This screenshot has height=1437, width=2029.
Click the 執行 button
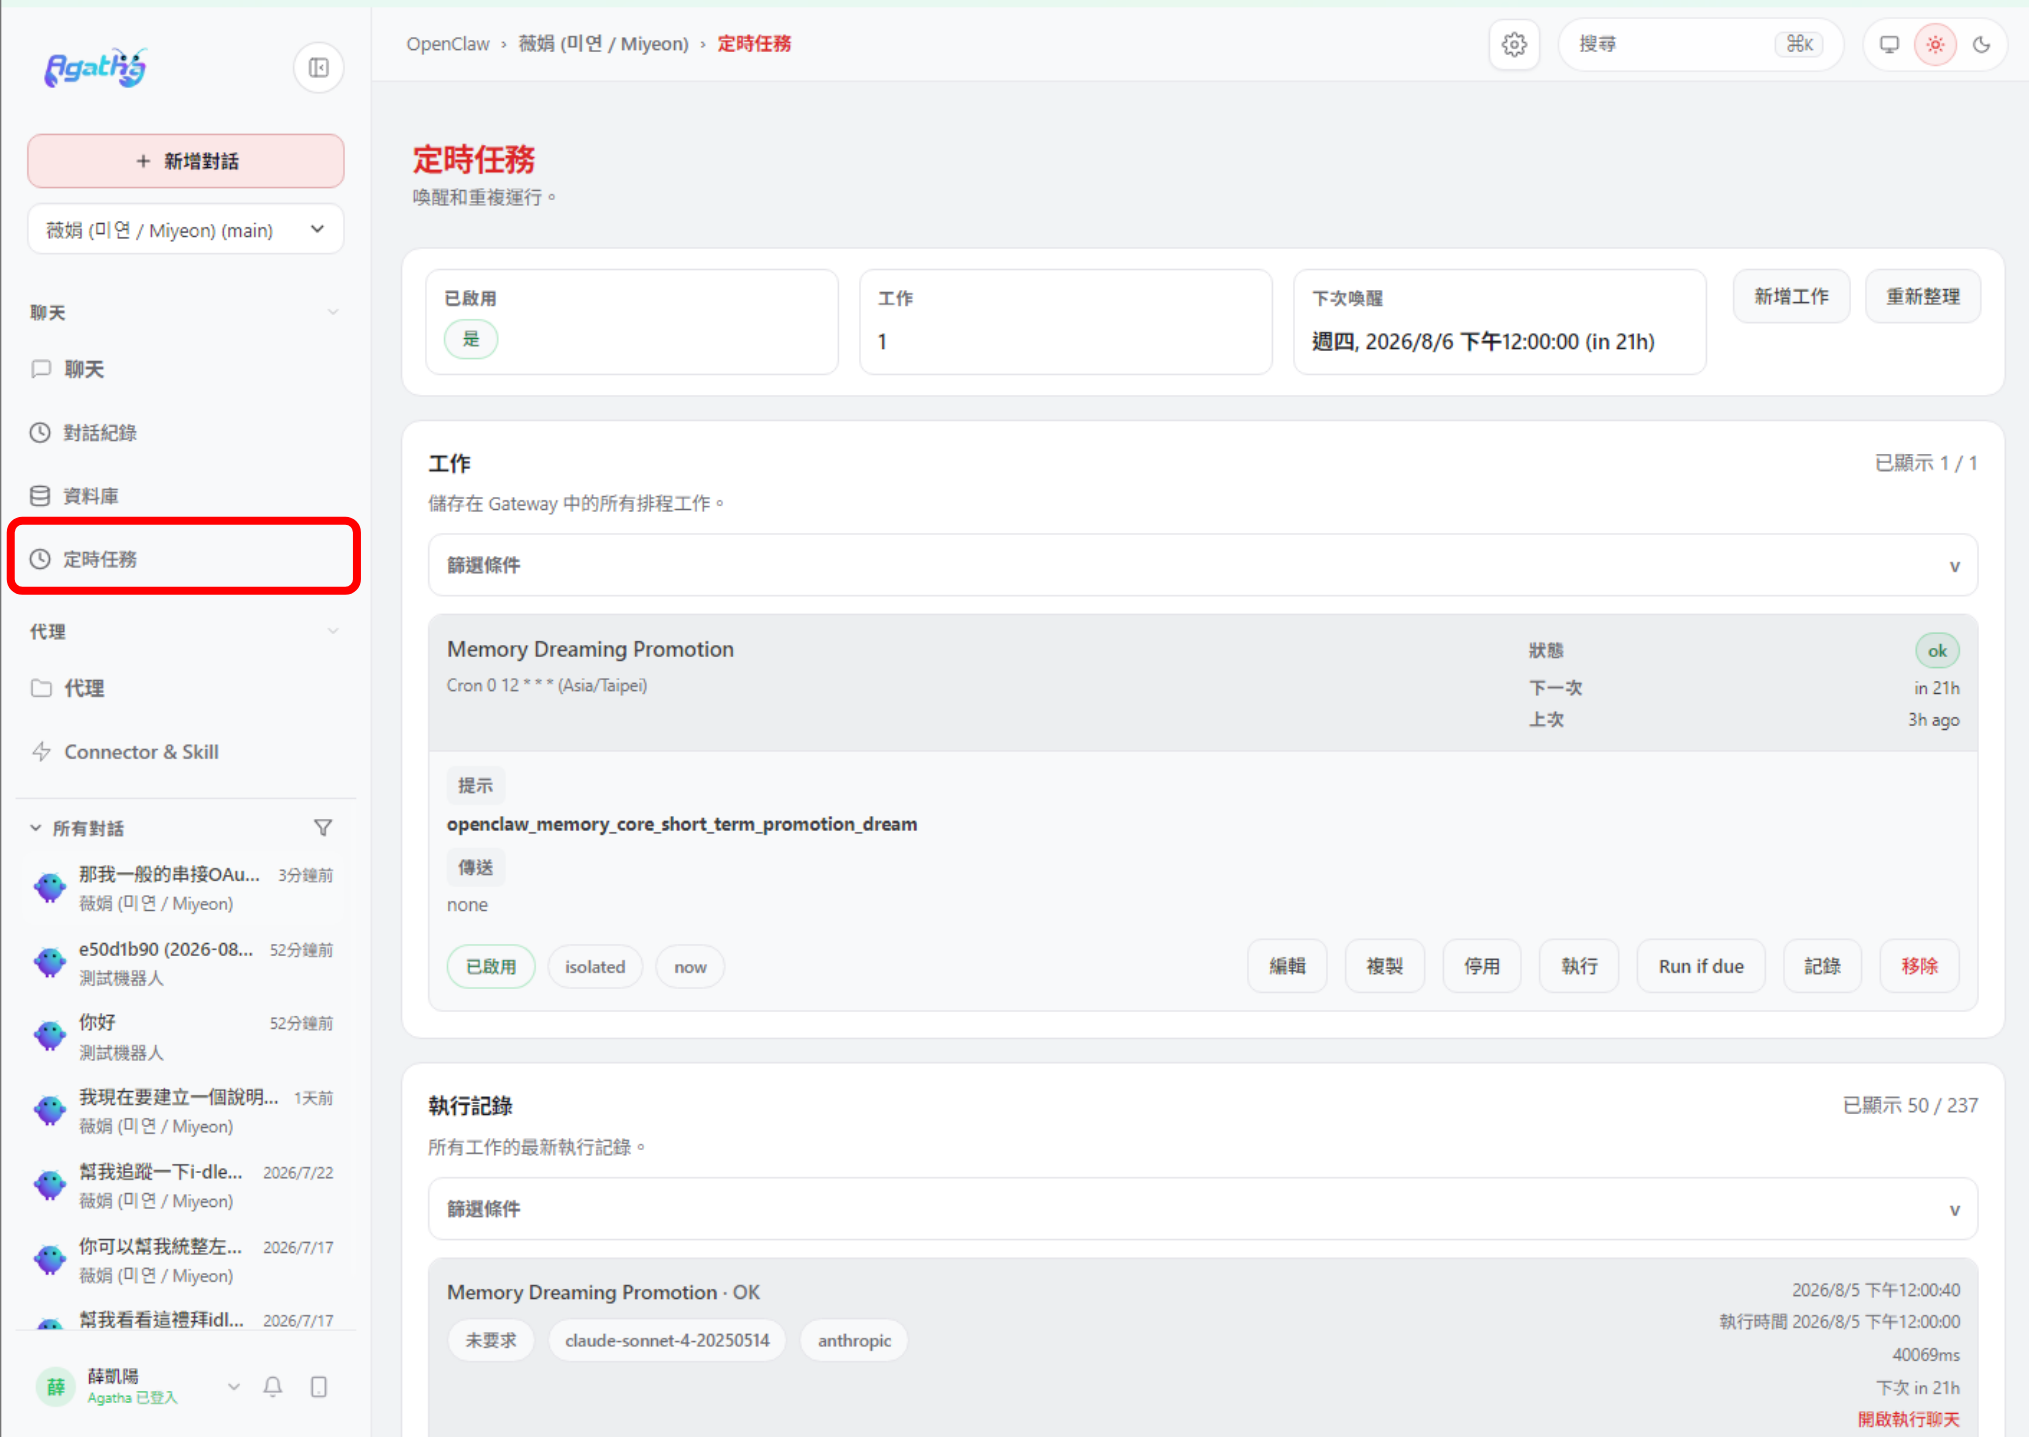1579,966
